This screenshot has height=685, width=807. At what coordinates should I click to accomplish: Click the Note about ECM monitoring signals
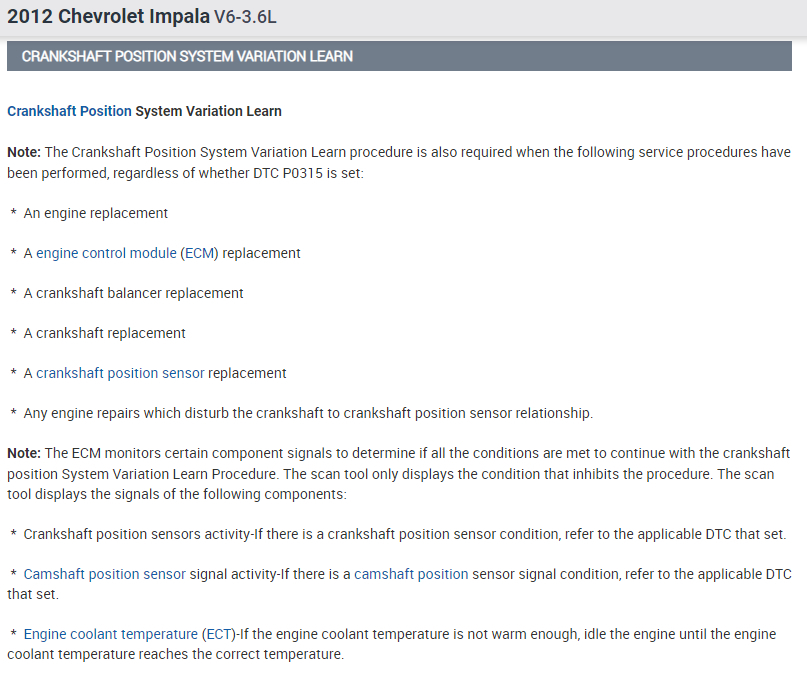coord(398,473)
